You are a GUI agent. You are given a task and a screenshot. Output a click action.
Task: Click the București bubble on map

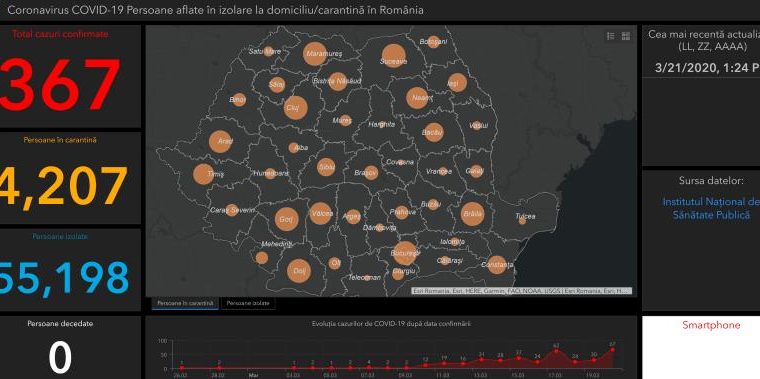tap(404, 253)
